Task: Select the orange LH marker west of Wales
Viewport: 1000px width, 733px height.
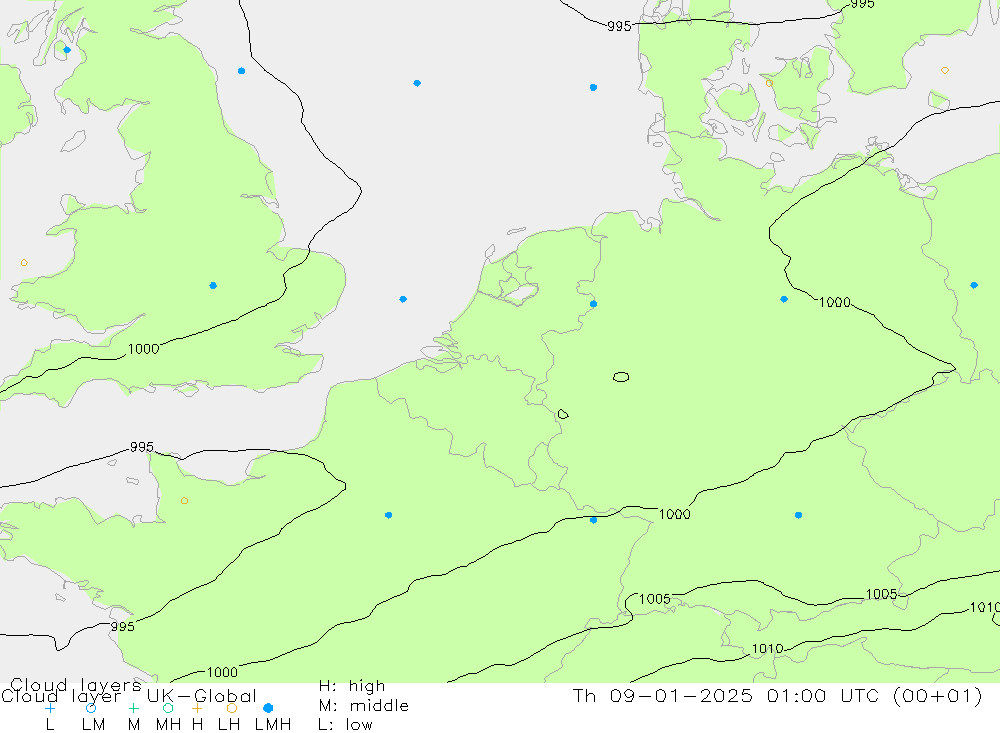Action: [x=24, y=263]
